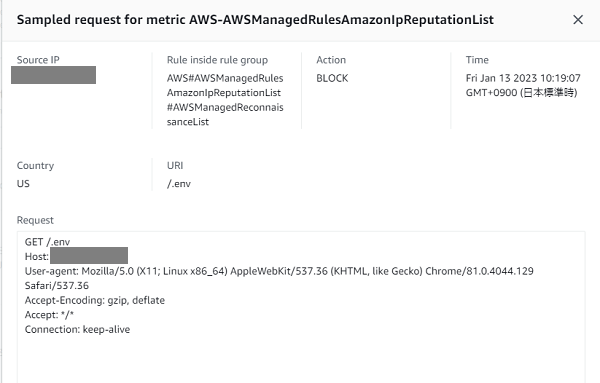Click the rule name AWSManagedReconnaissanceList text
This screenshot has width=600, height=383.
pos(225,114)
